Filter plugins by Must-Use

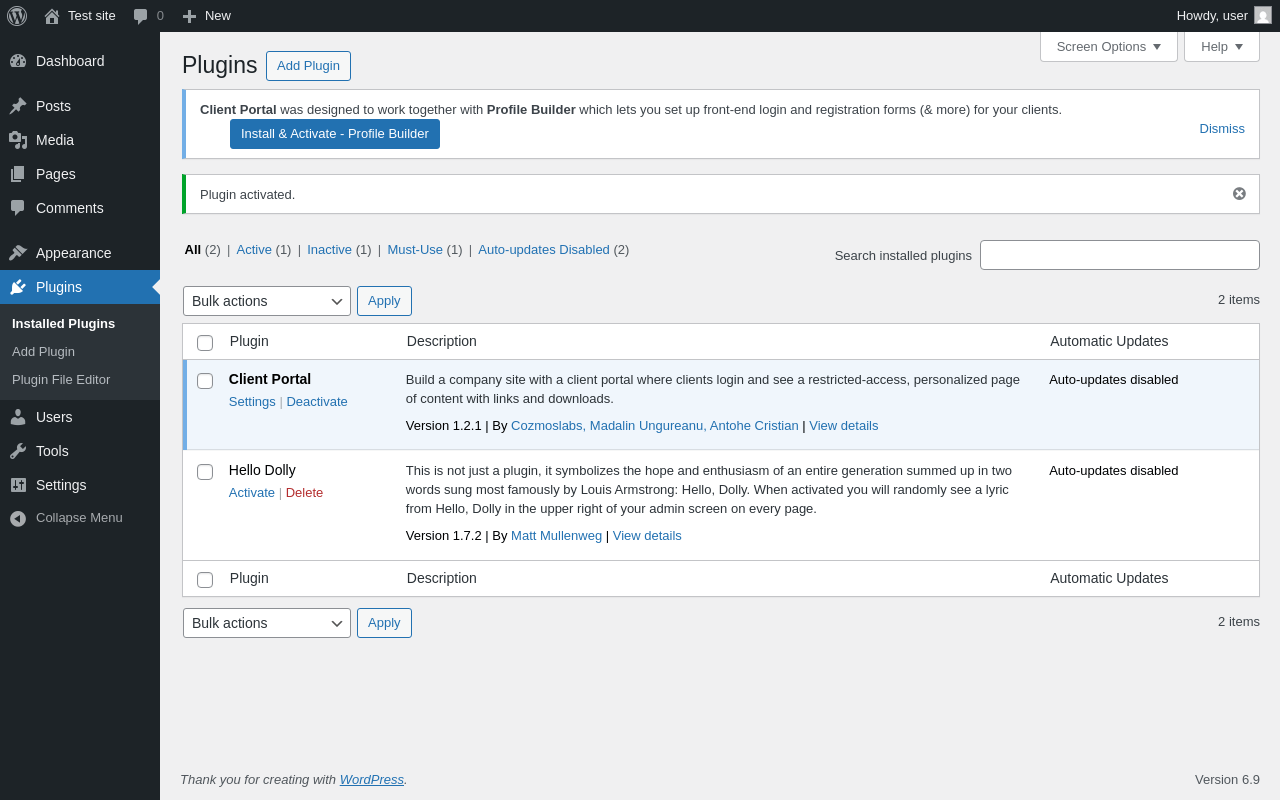415,250
